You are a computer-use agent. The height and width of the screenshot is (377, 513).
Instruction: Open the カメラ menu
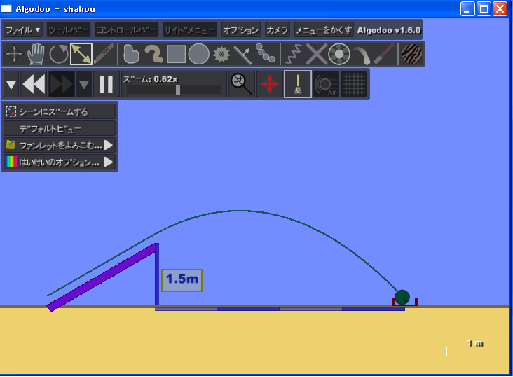point(277,30)
